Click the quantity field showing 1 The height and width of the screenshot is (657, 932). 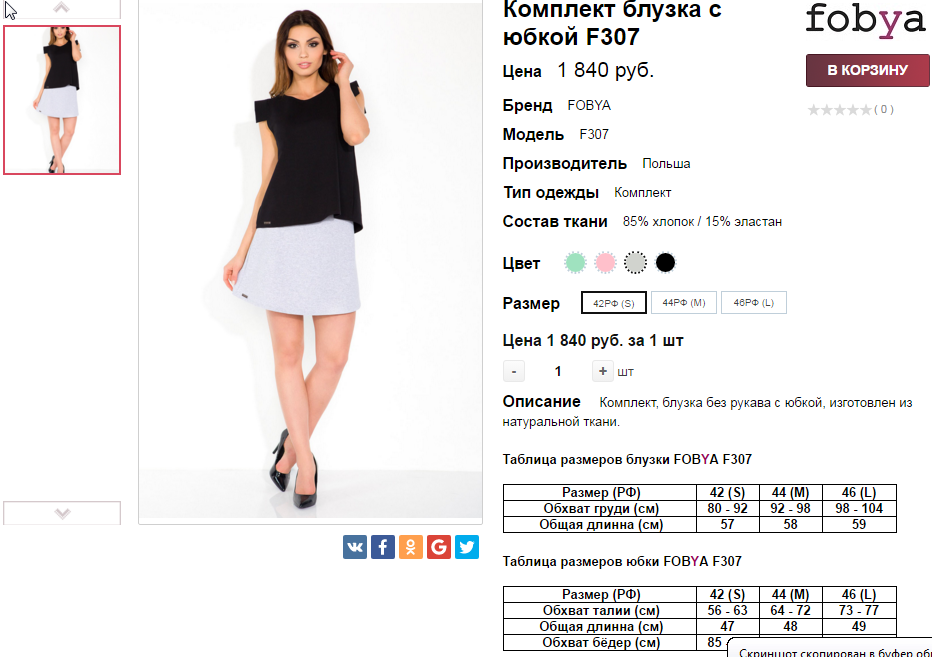pyautogui.click(x=558, y=372)
